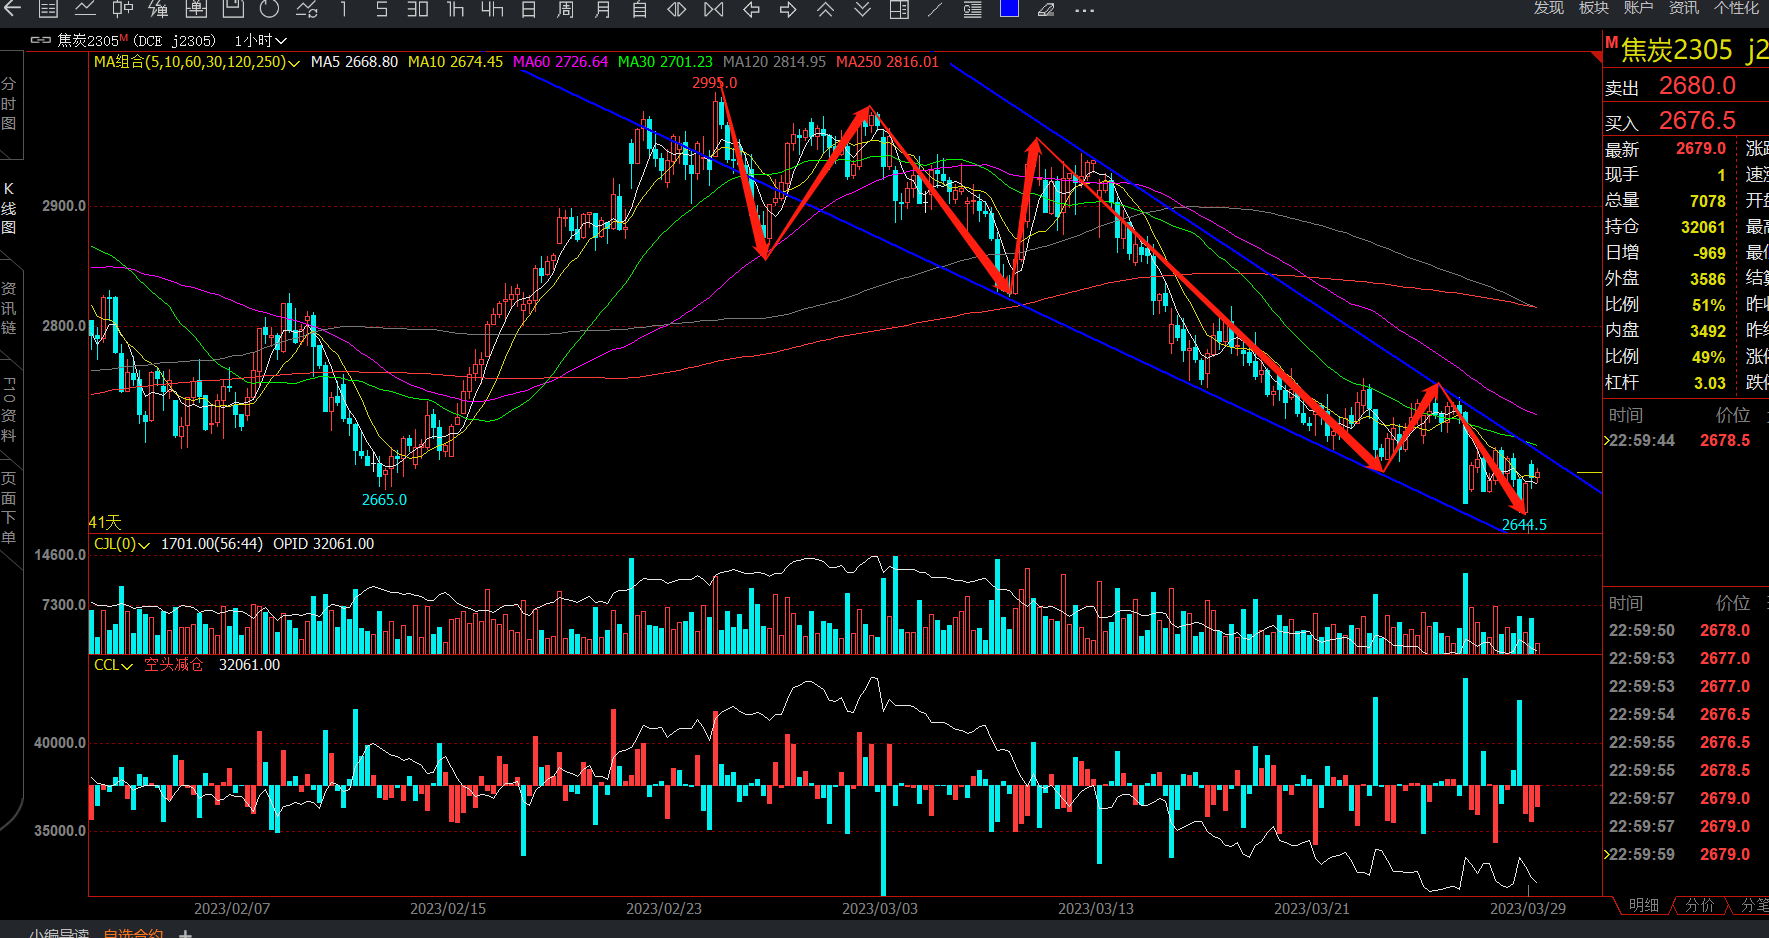Screen dimensions: 1769x938
Task: Go back with the left arrow icon
Action: pos(12,9)
